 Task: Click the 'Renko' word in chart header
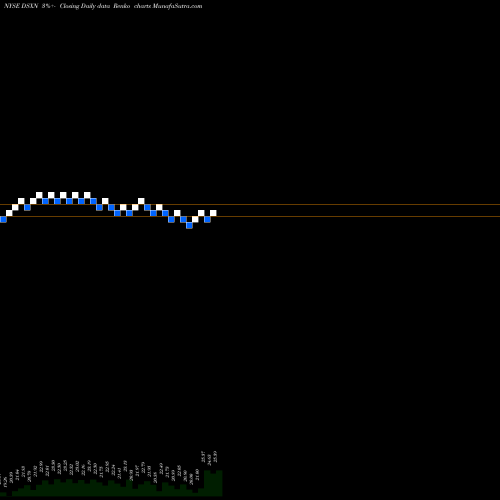pos(121,6)
